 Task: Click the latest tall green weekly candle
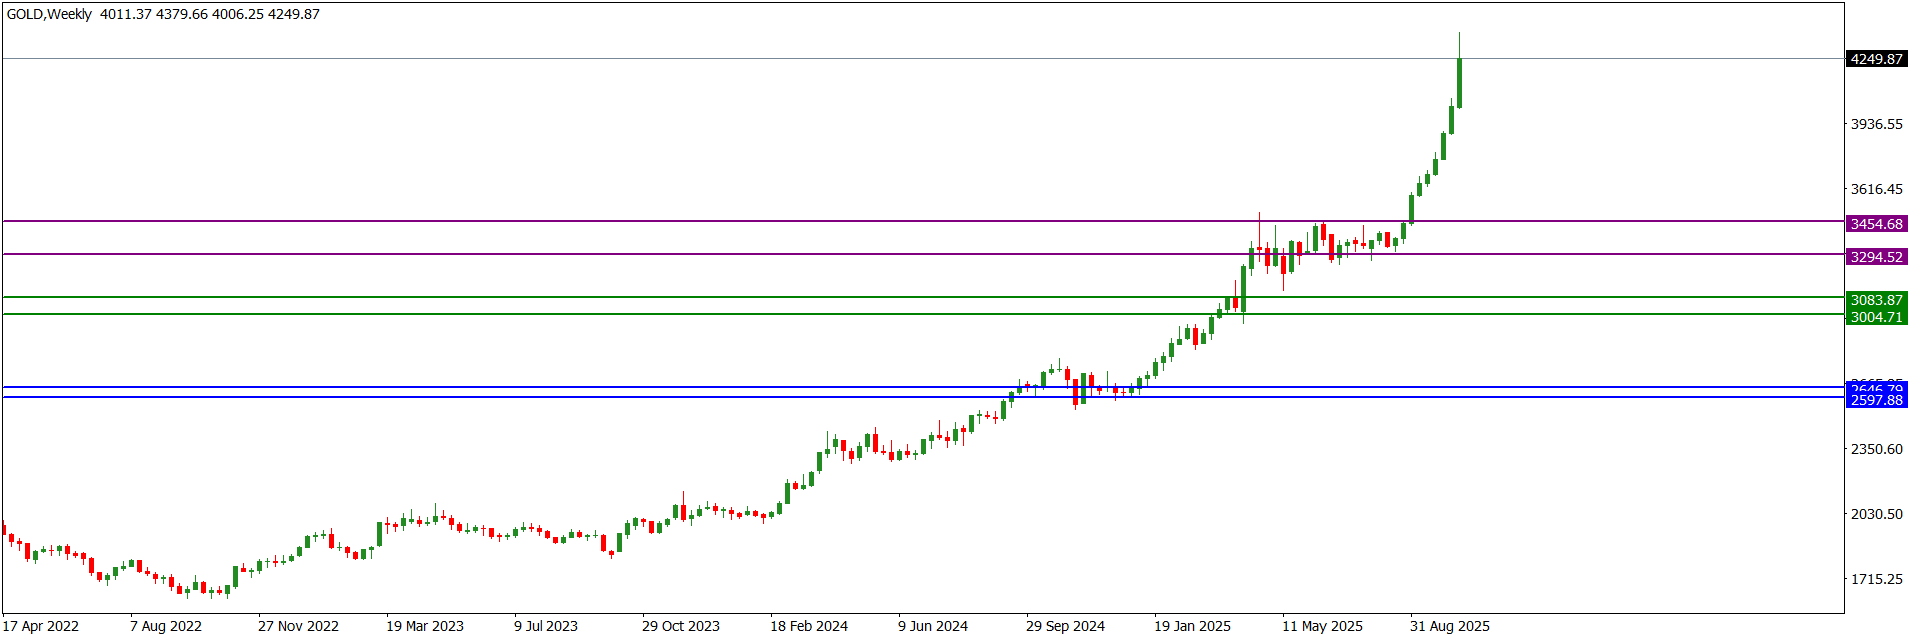tap(1460, 83)
